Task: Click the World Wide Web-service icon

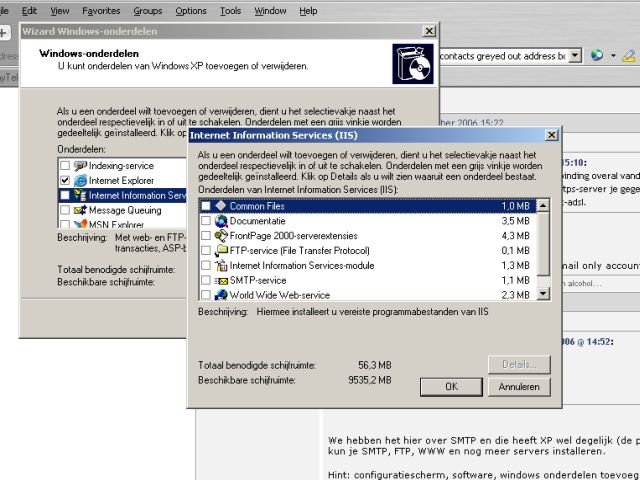Action: [x=221, y=295]
